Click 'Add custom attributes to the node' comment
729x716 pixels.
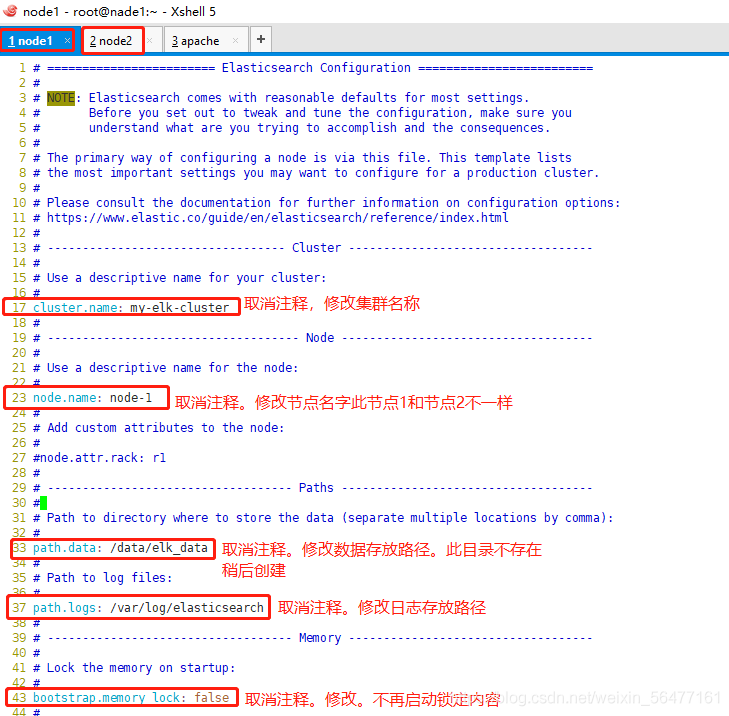[165, 428]
